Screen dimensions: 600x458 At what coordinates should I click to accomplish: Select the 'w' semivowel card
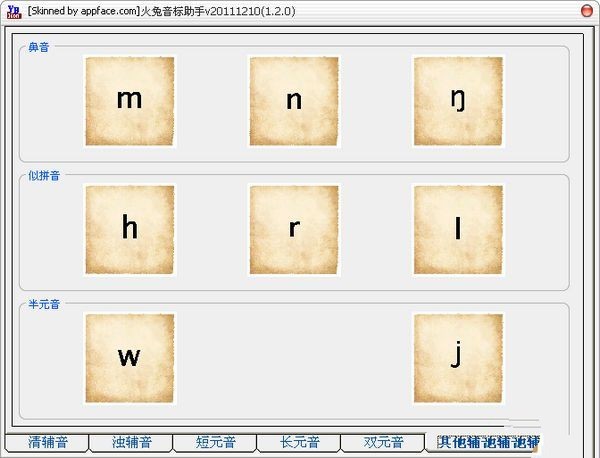point(130,358)
